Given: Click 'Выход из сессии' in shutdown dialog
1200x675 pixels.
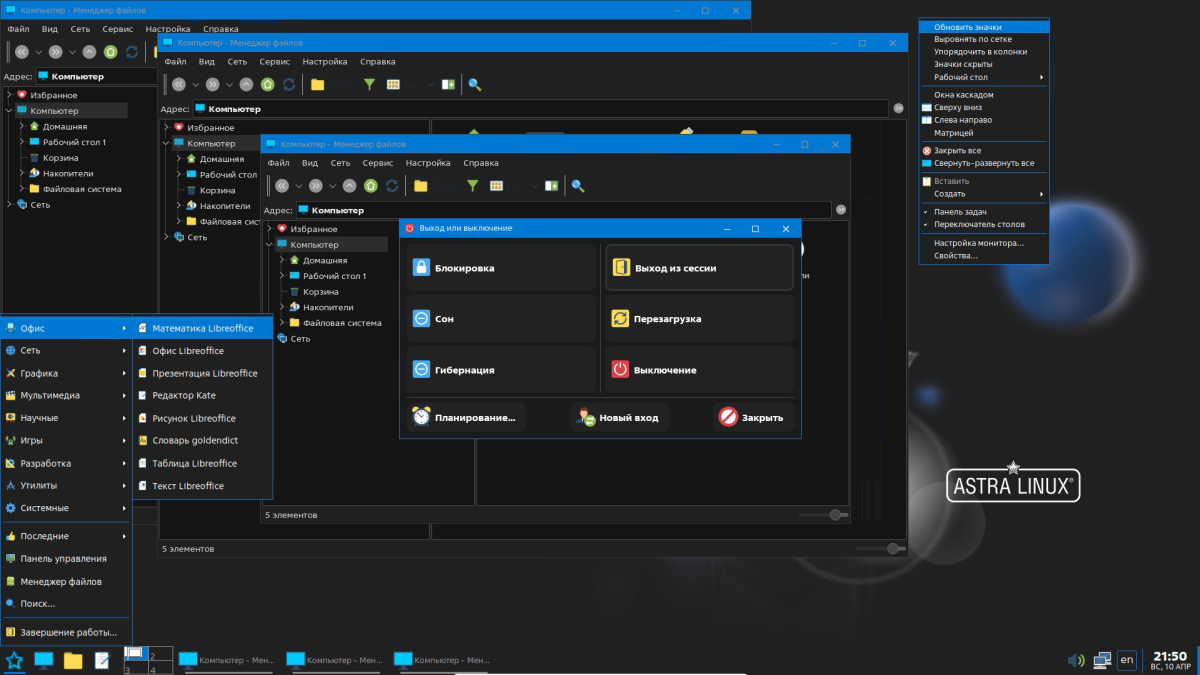Looking at the screenshot, I should (699, 268).
